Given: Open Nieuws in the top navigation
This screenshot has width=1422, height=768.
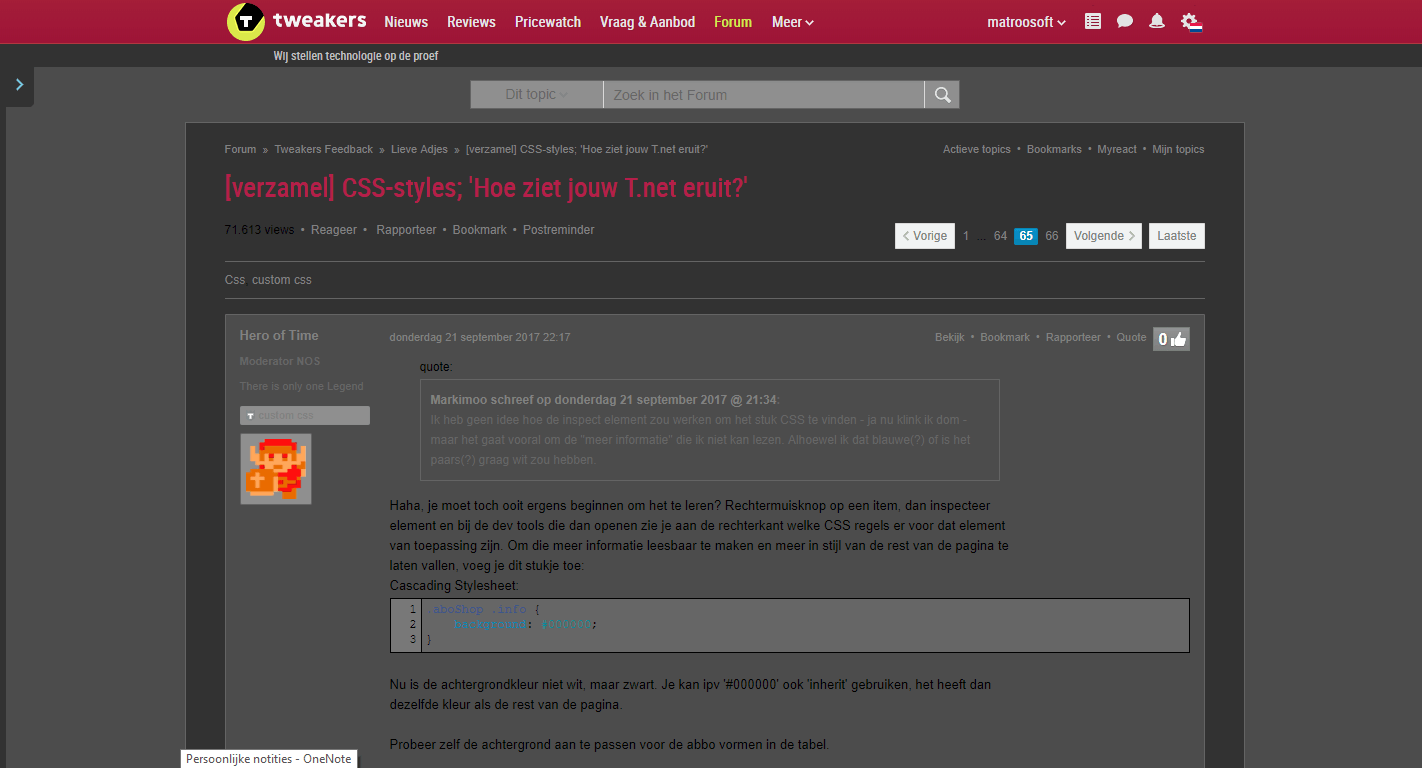Looking at the screenshot, I should pos(406,22).
